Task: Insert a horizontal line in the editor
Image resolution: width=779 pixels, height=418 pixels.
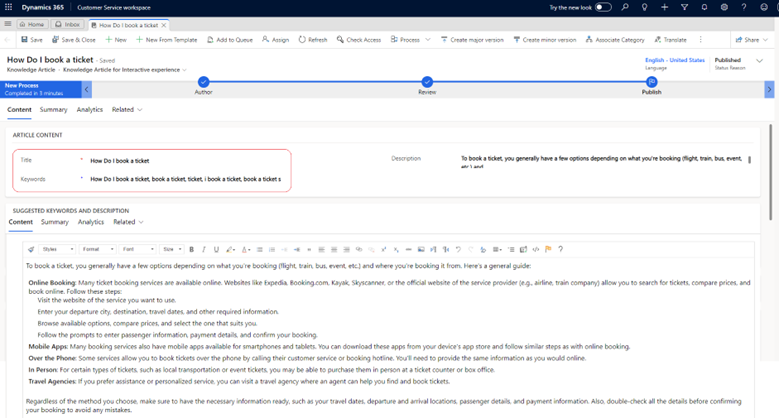Action: pyautogui.click(x=408, y=250)
